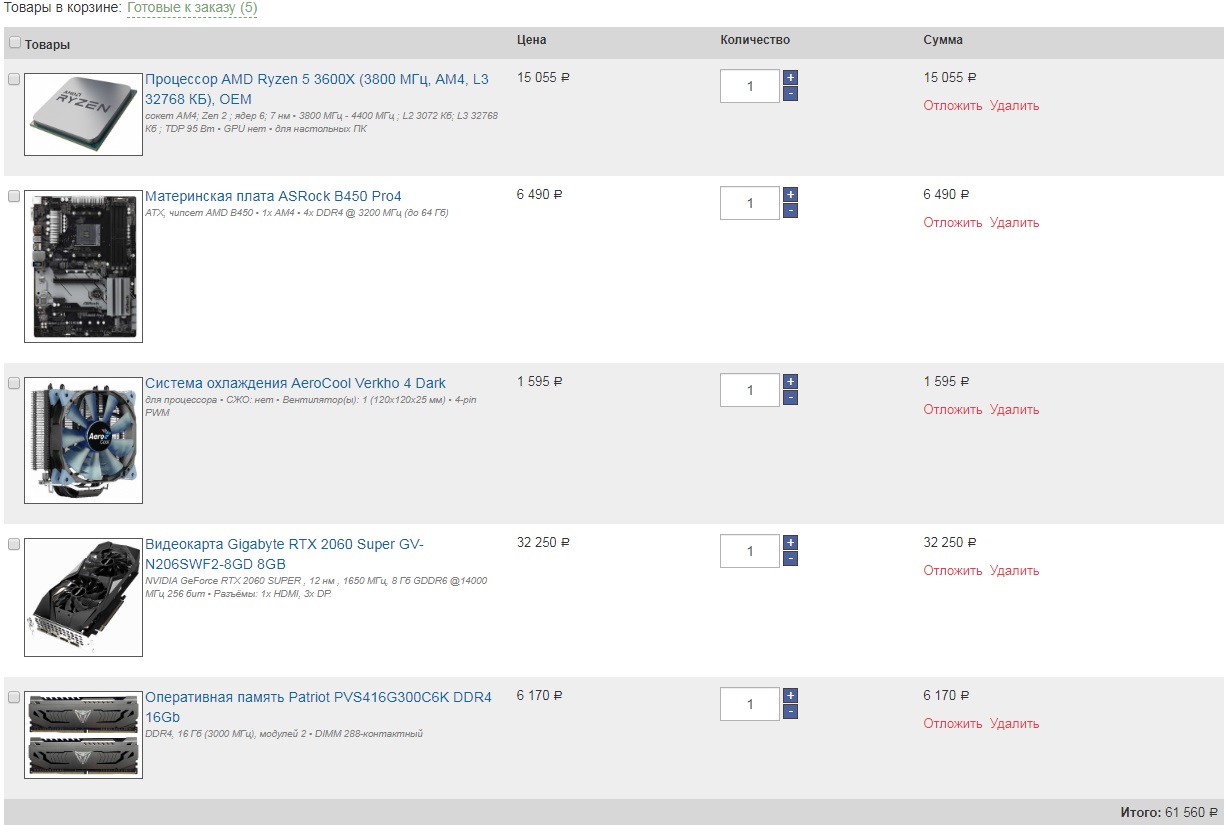Click the Patriot memory modules thumbnail
The width and height of the screenshot is (1226, 825).
pyautogui.click(x=84, y=734)
